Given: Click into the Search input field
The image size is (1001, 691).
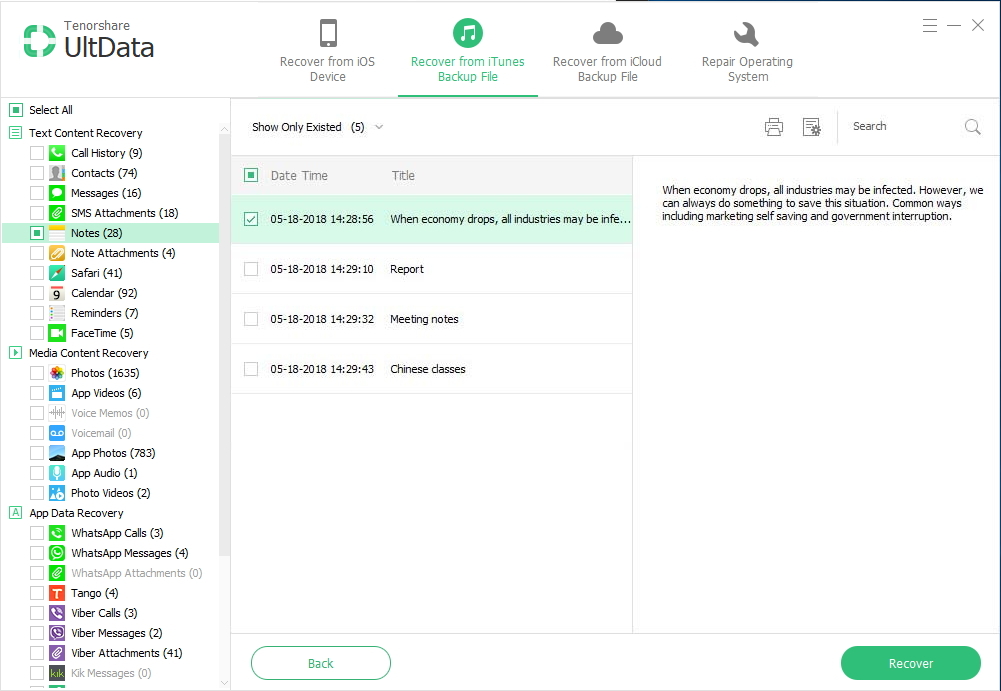Looking at the screenshot, I should [900, 127].
